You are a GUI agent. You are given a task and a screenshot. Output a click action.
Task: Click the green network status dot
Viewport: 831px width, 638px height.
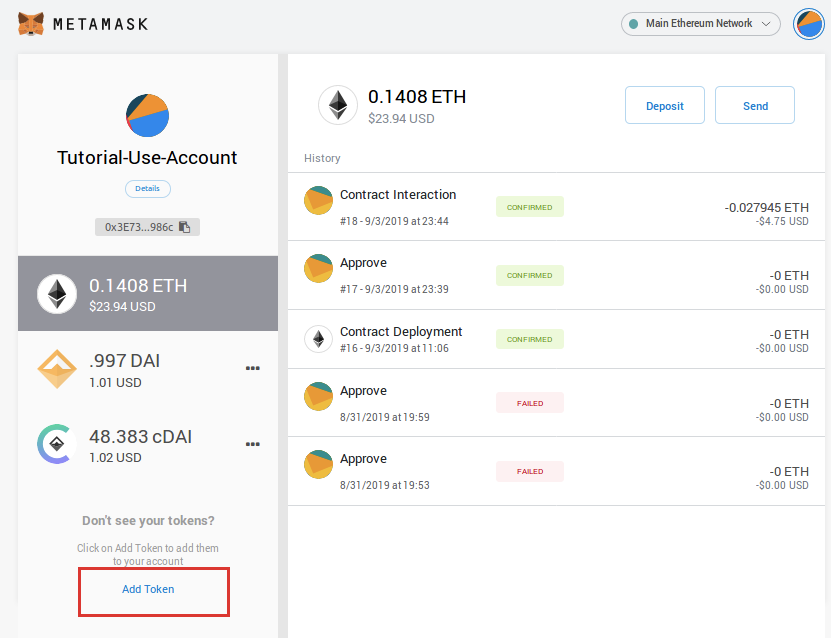coord(633,24)
